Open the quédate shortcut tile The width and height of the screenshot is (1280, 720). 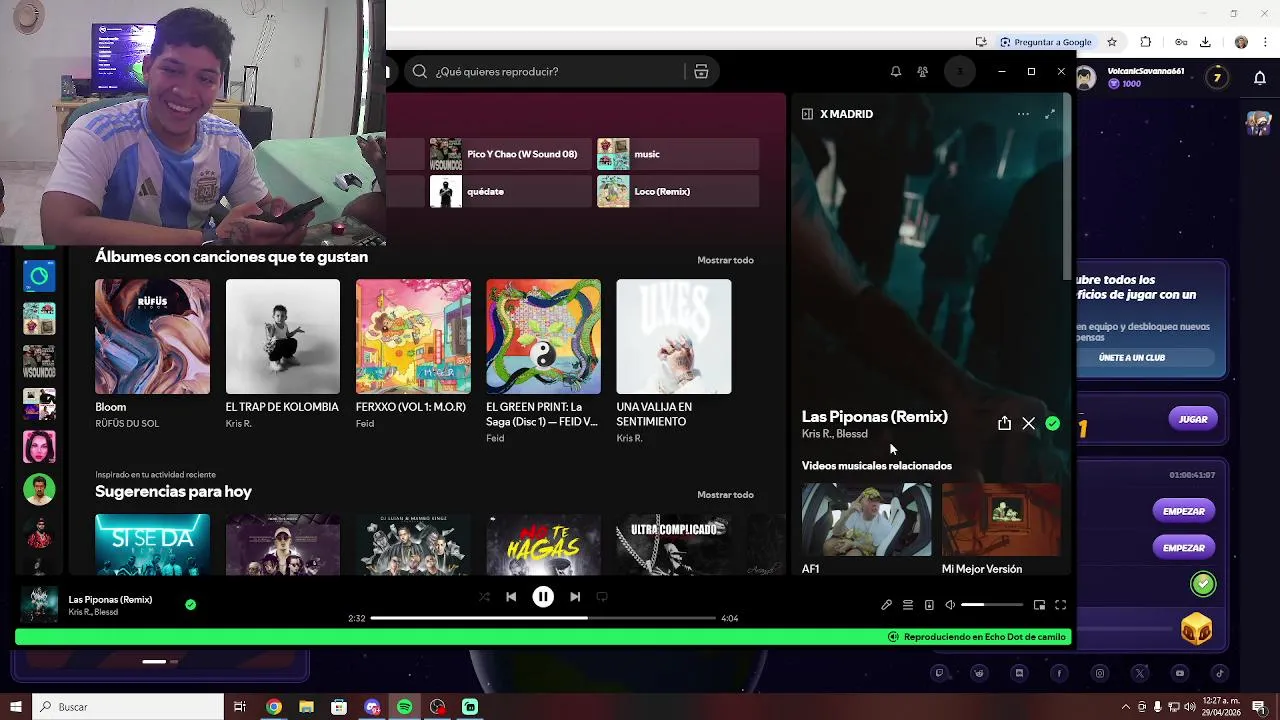[x=510, y=191]
